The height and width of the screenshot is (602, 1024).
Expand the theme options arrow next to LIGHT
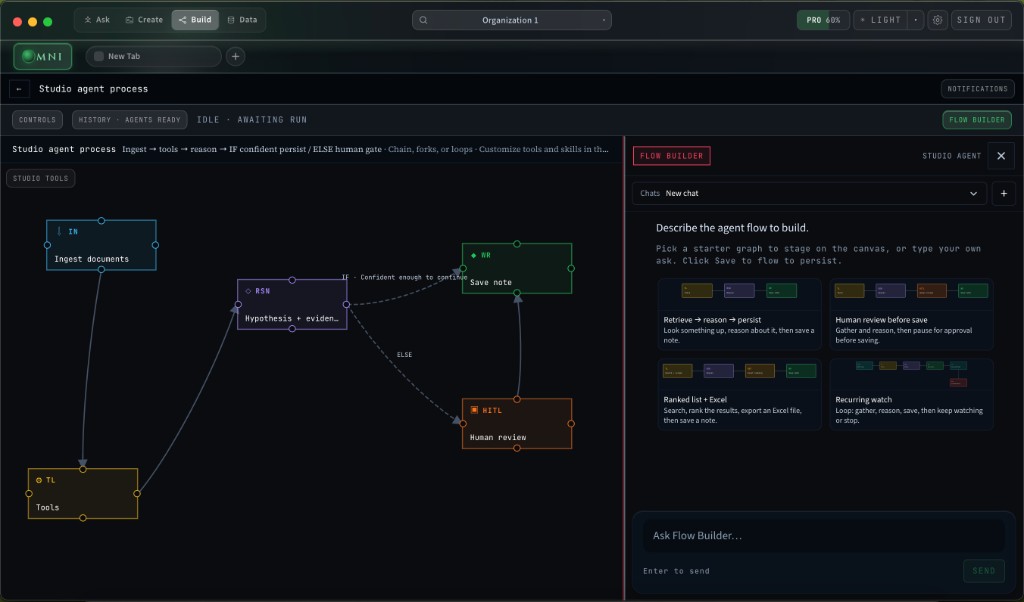click(916, 20)
